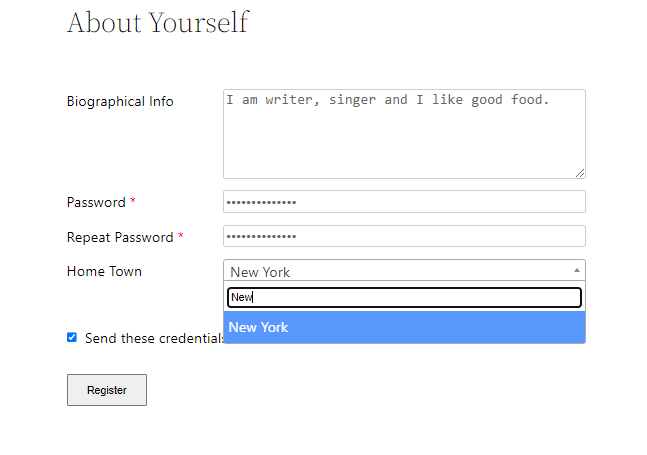647x455 pixels.
Task: Click the Biographical Info label
Action: coord(120,101)
